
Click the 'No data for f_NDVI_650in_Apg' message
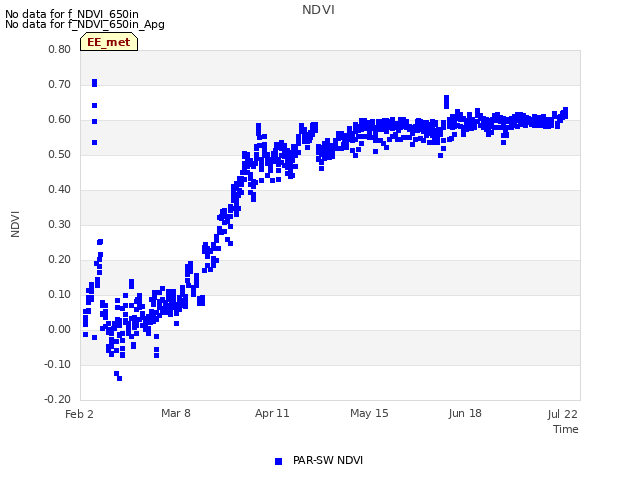(85, 25)
